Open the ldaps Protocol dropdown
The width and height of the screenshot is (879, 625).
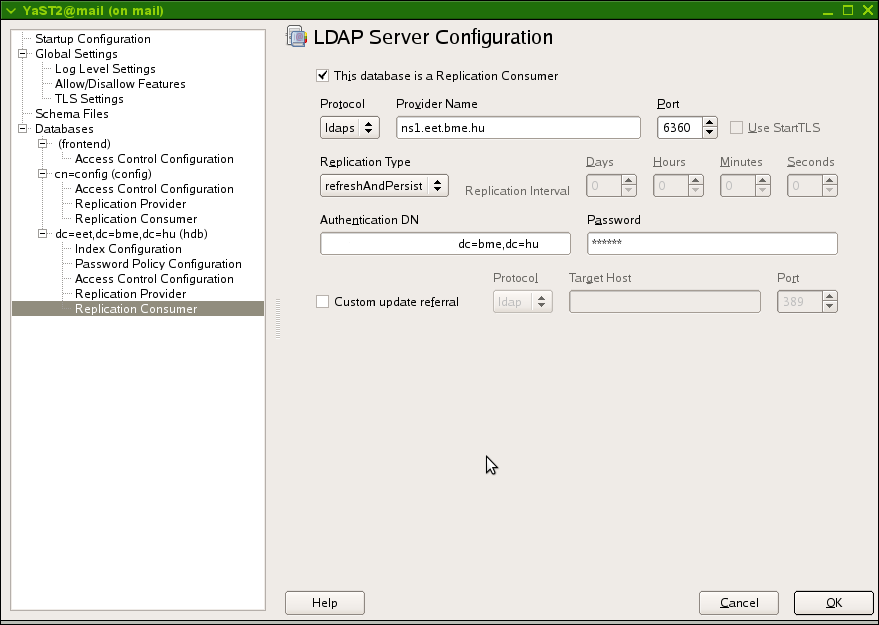350,128
